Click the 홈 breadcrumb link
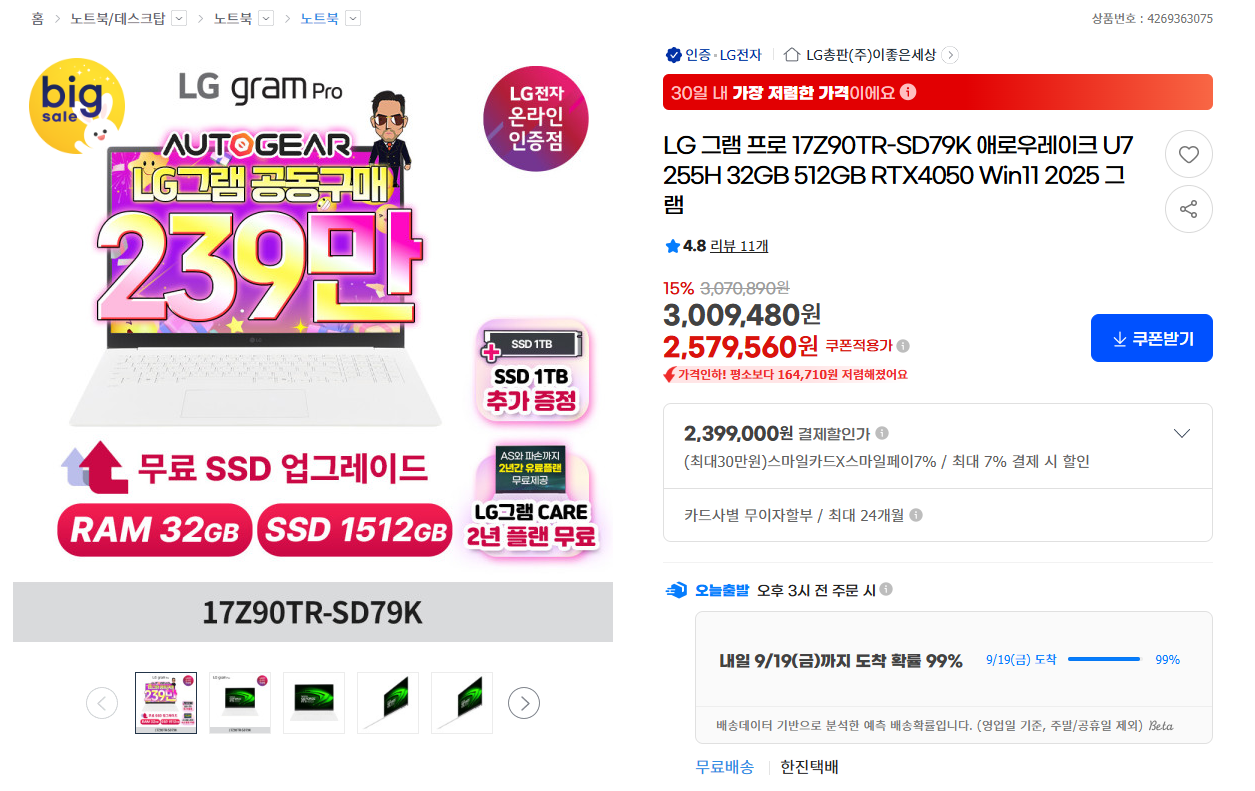Image resolution: width=1255 pixels, height=791 pixels. point(37,18)
